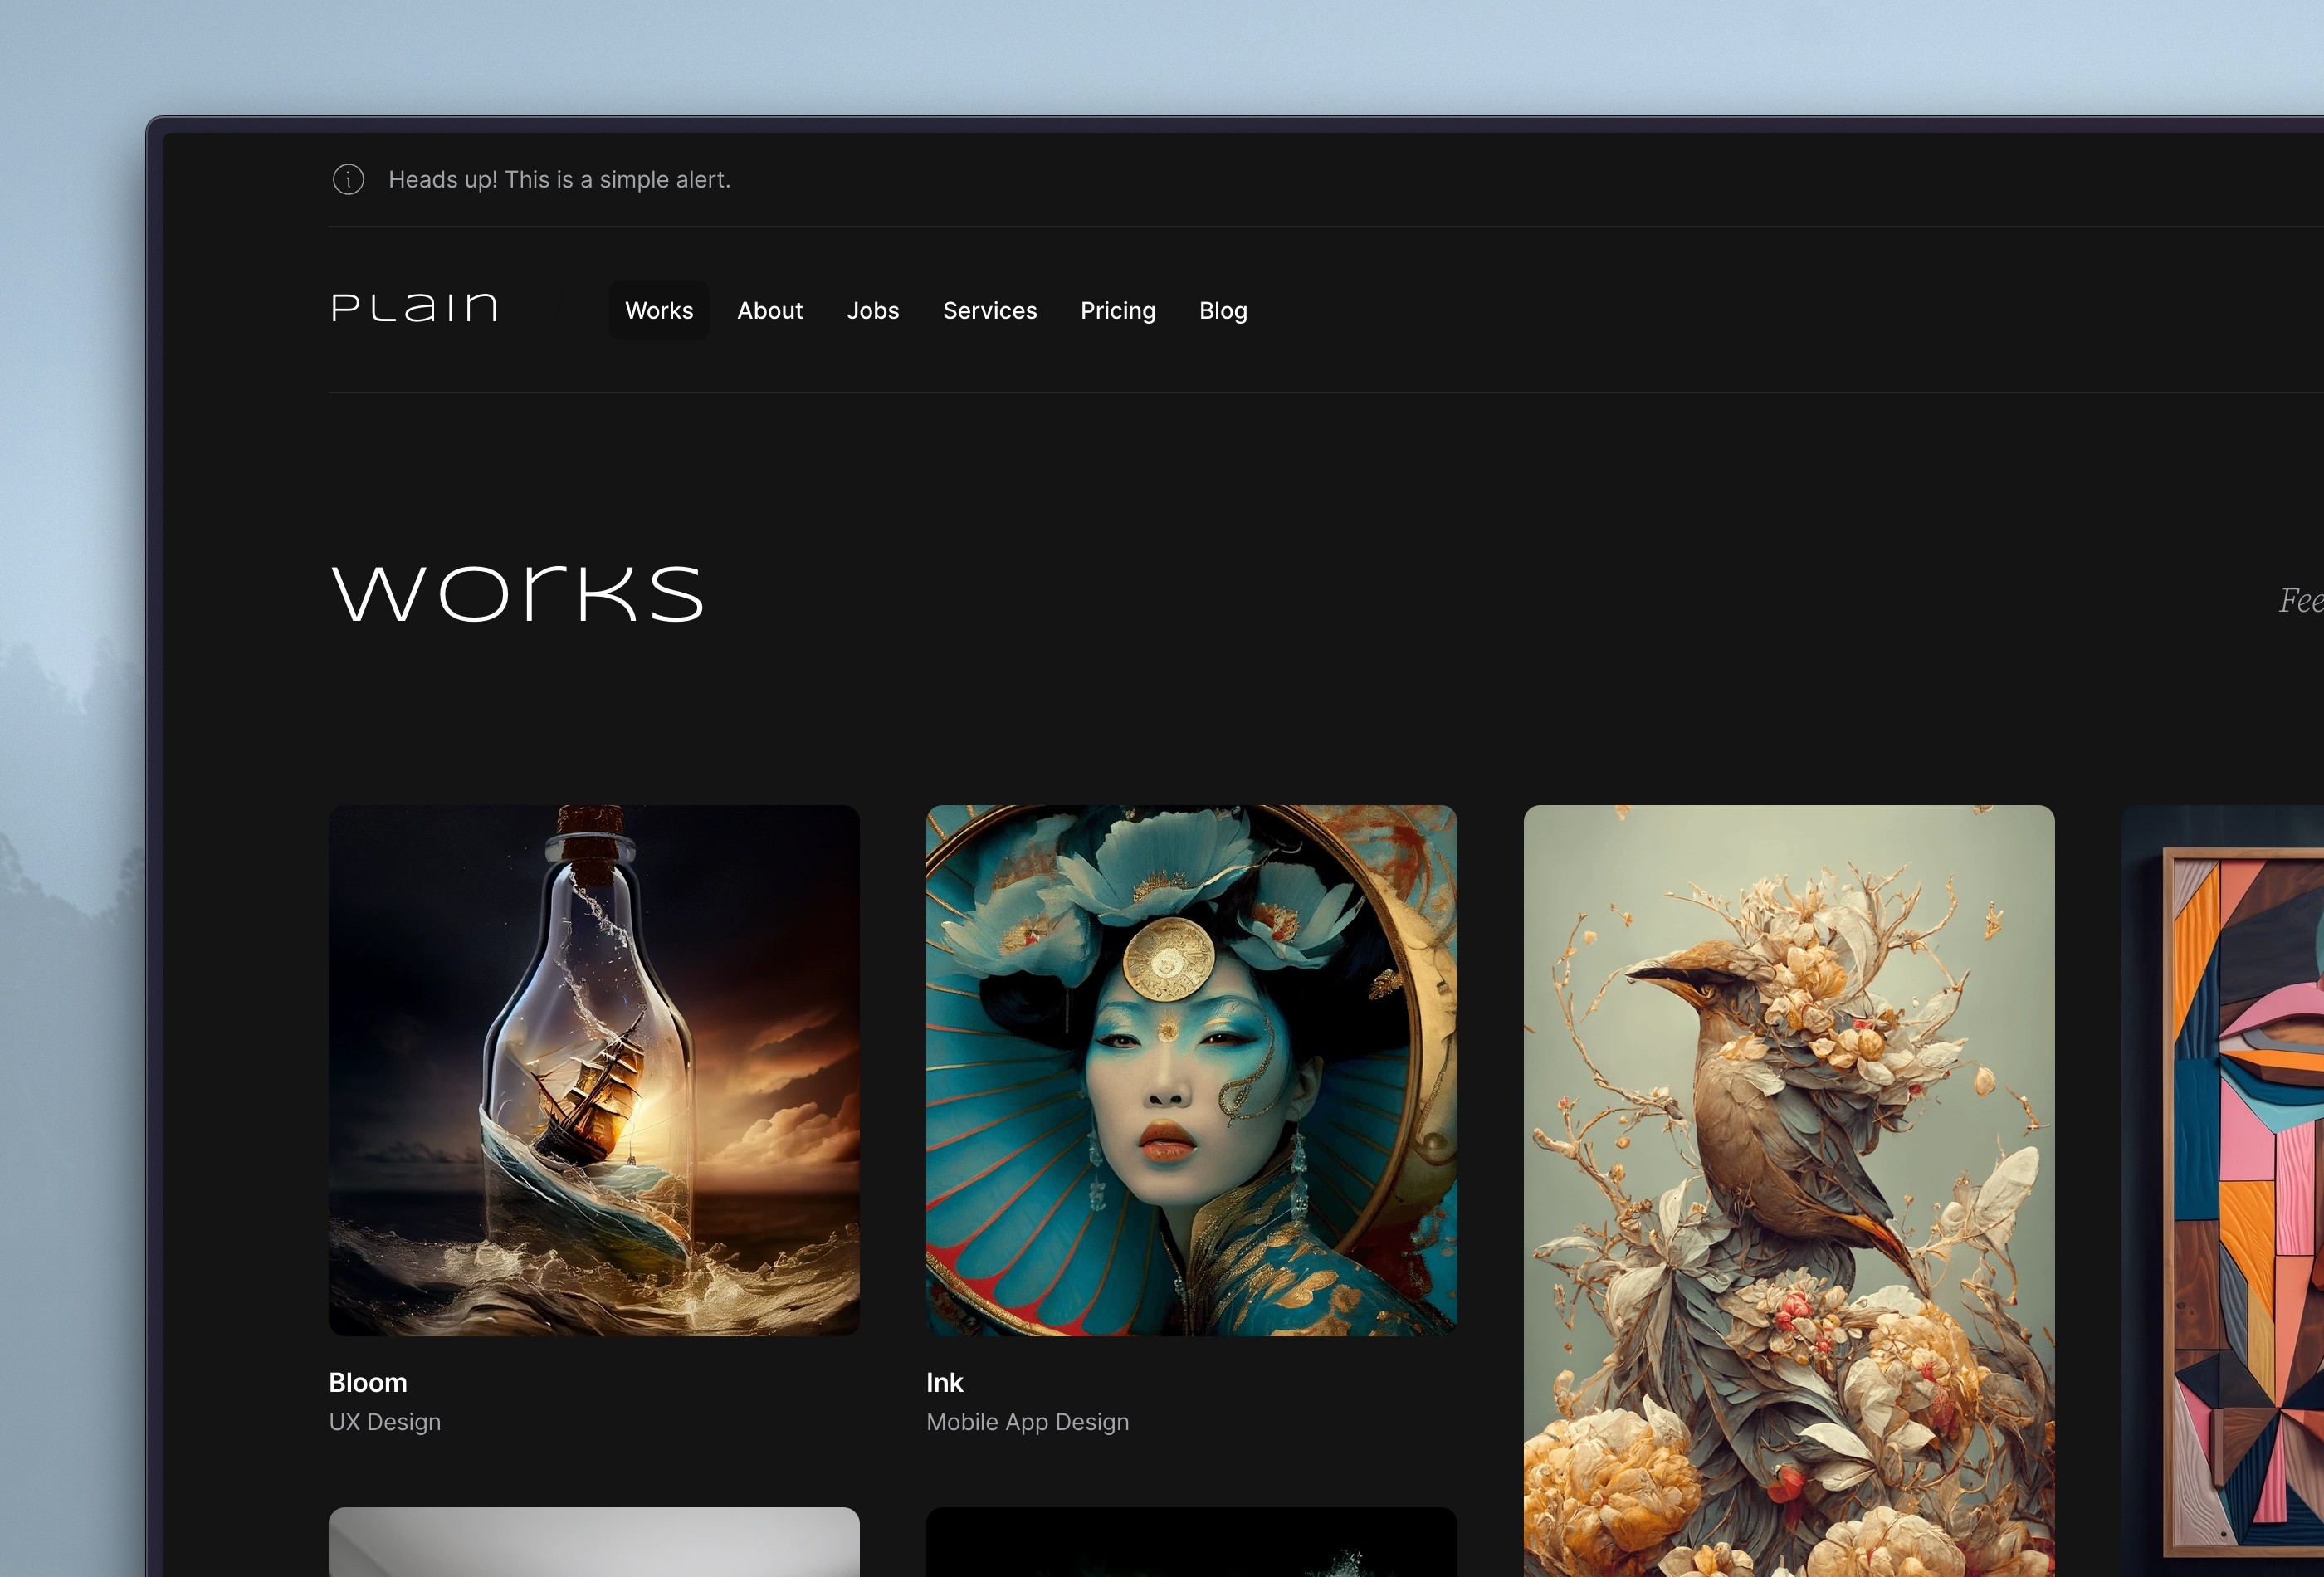Select the Works navigation tab
Screen dimensions: 2324x1577
pyautogui.click(x=659, y=310)
